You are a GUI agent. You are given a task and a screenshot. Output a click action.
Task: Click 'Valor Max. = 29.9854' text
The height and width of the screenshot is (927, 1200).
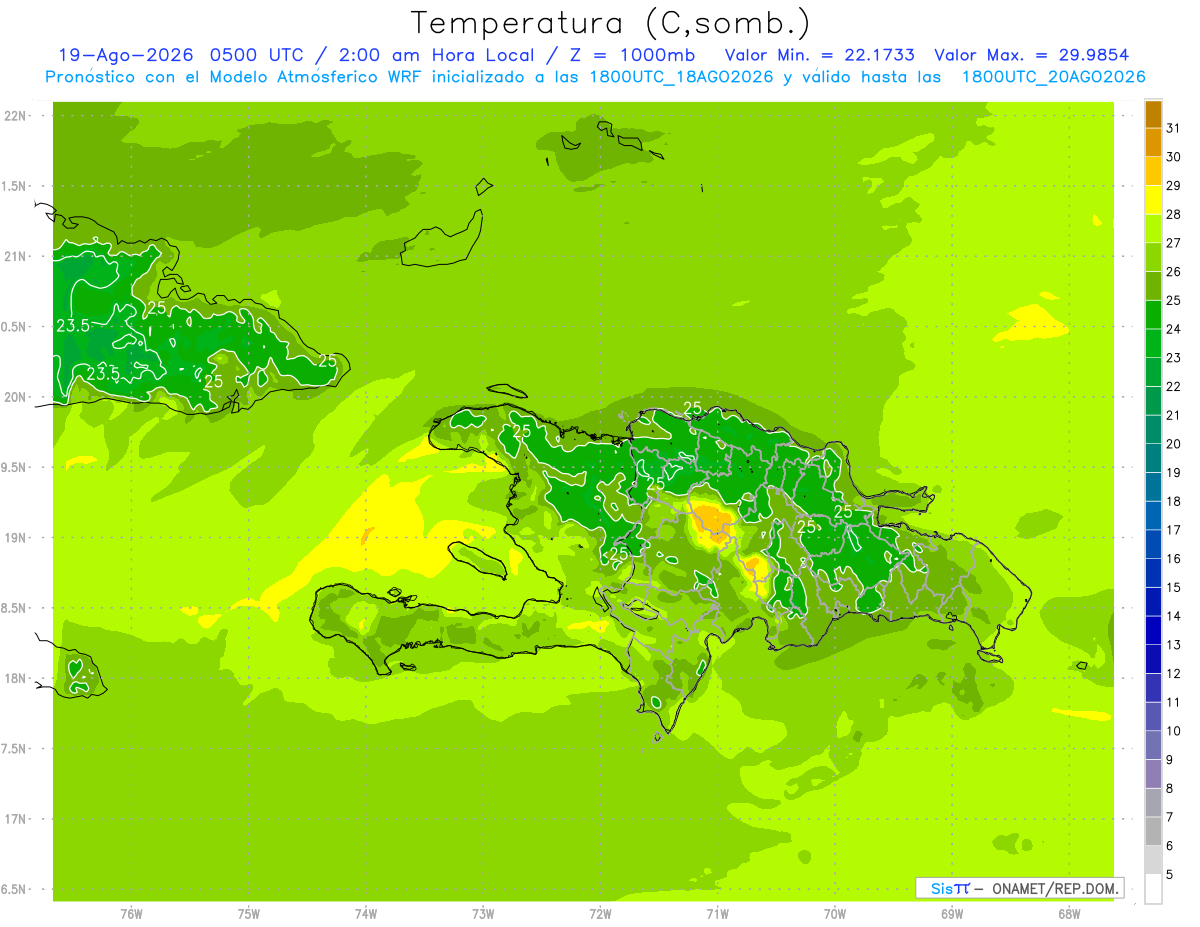click(x=1032, y=55)
